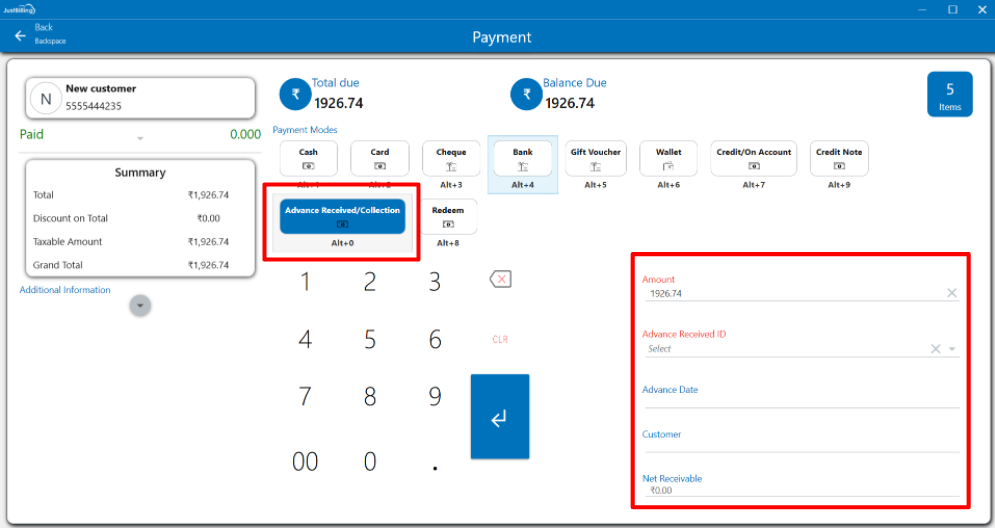The height and width of the screenshot is (528, 995).
Task: Select Cash payment mode
Action: pos(309,158)
